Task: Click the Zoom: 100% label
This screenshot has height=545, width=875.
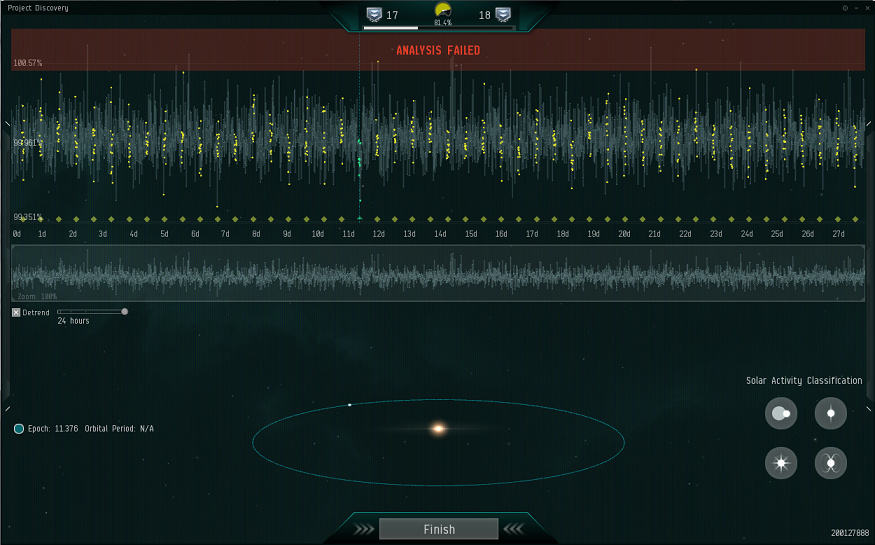Action: (37, 296)
